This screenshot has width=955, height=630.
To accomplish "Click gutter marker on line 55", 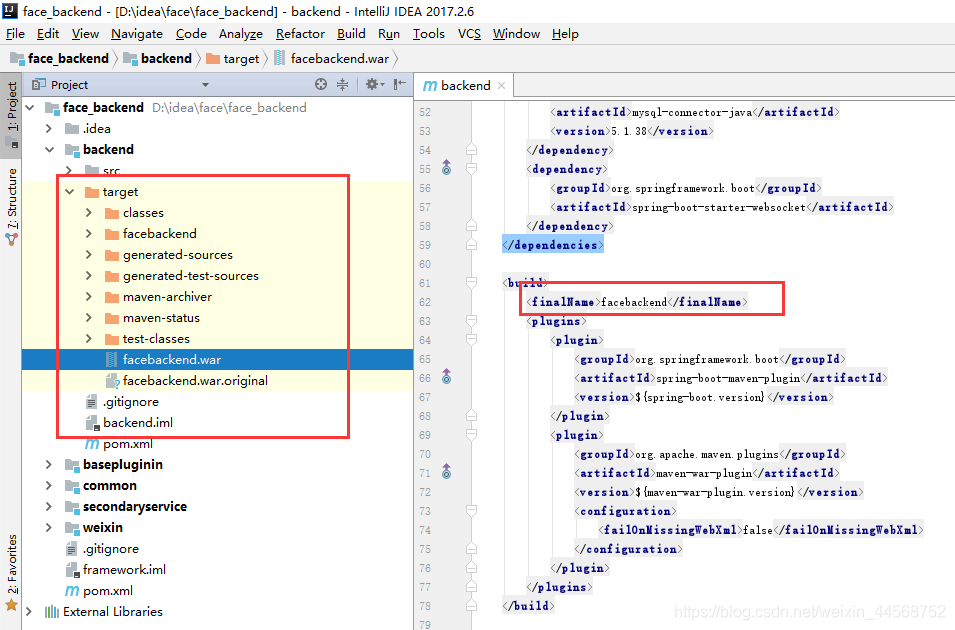I will click(x=446, y=168).
